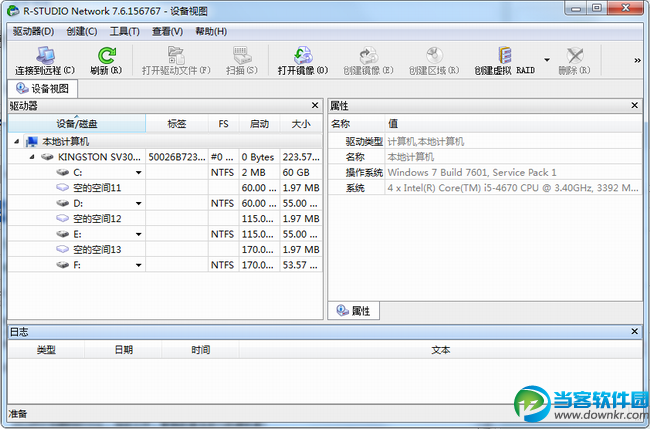
Task: Click the 名称 column header in properties
Action: coord(357,124)
